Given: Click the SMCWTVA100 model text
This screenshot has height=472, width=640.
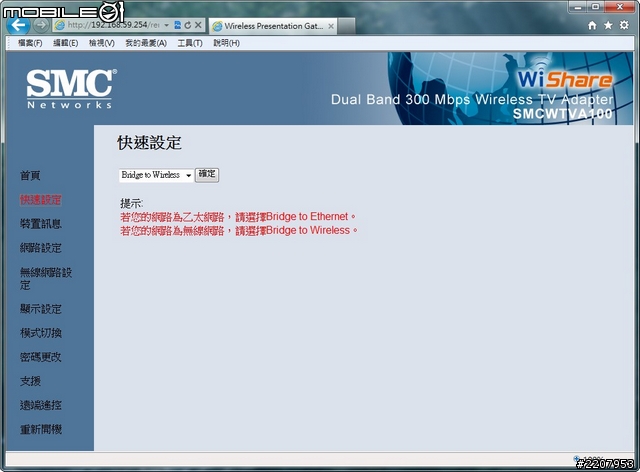Looking at the screenshot, I should point(562,114).
